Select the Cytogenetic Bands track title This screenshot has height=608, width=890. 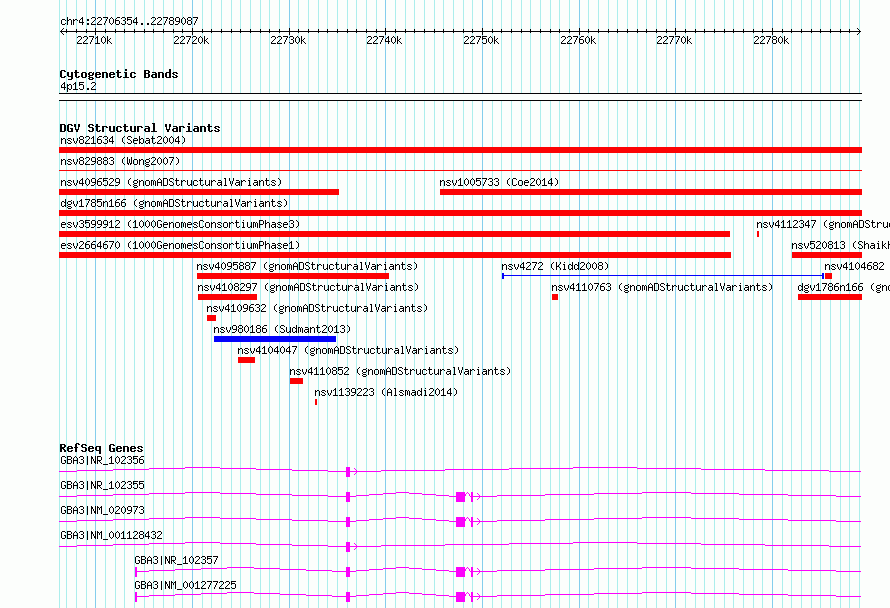[x=119, y=74]
